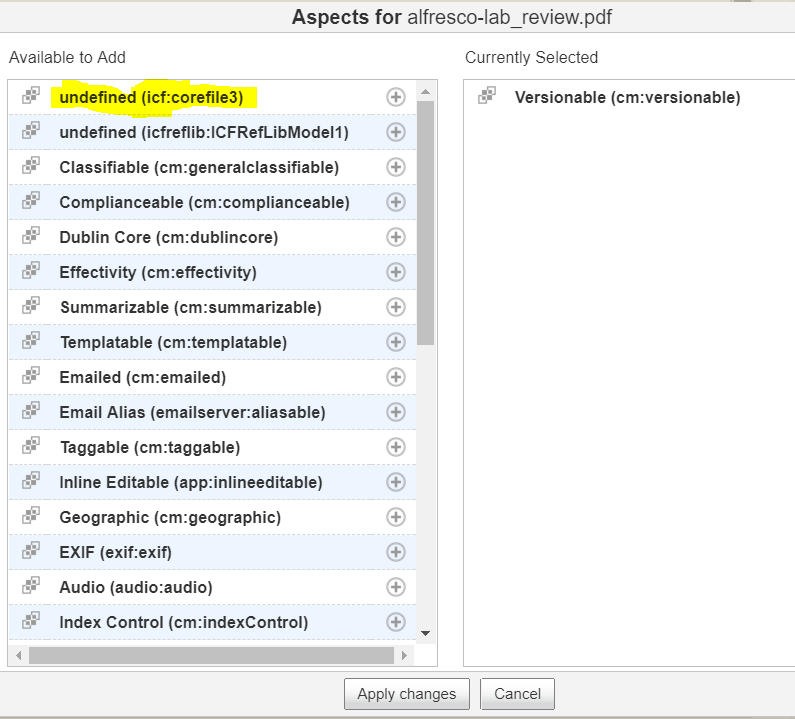
Task: Add the Dublin Core aspect via its plus icon
Action: click(x=395, y=237)
